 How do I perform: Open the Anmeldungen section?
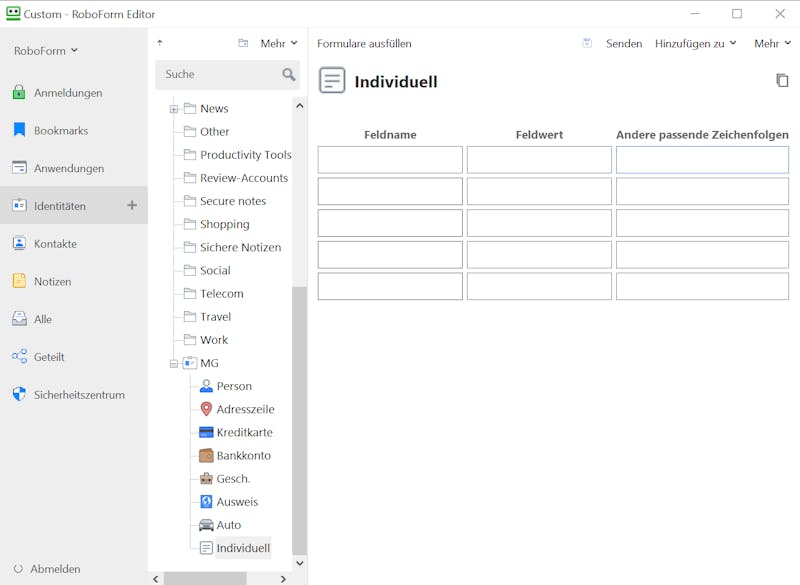(68, 93)
